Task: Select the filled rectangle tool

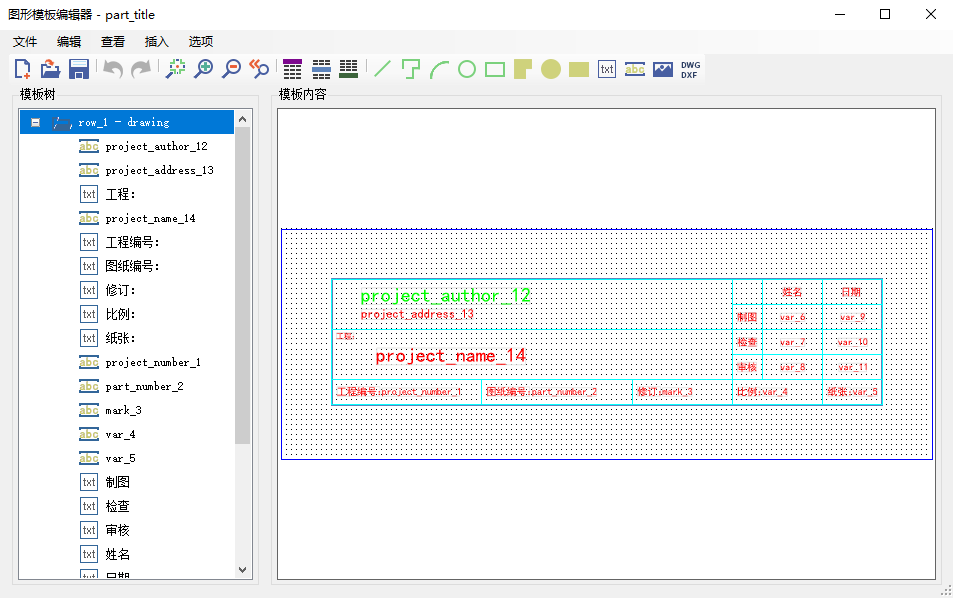Action: 579,69
